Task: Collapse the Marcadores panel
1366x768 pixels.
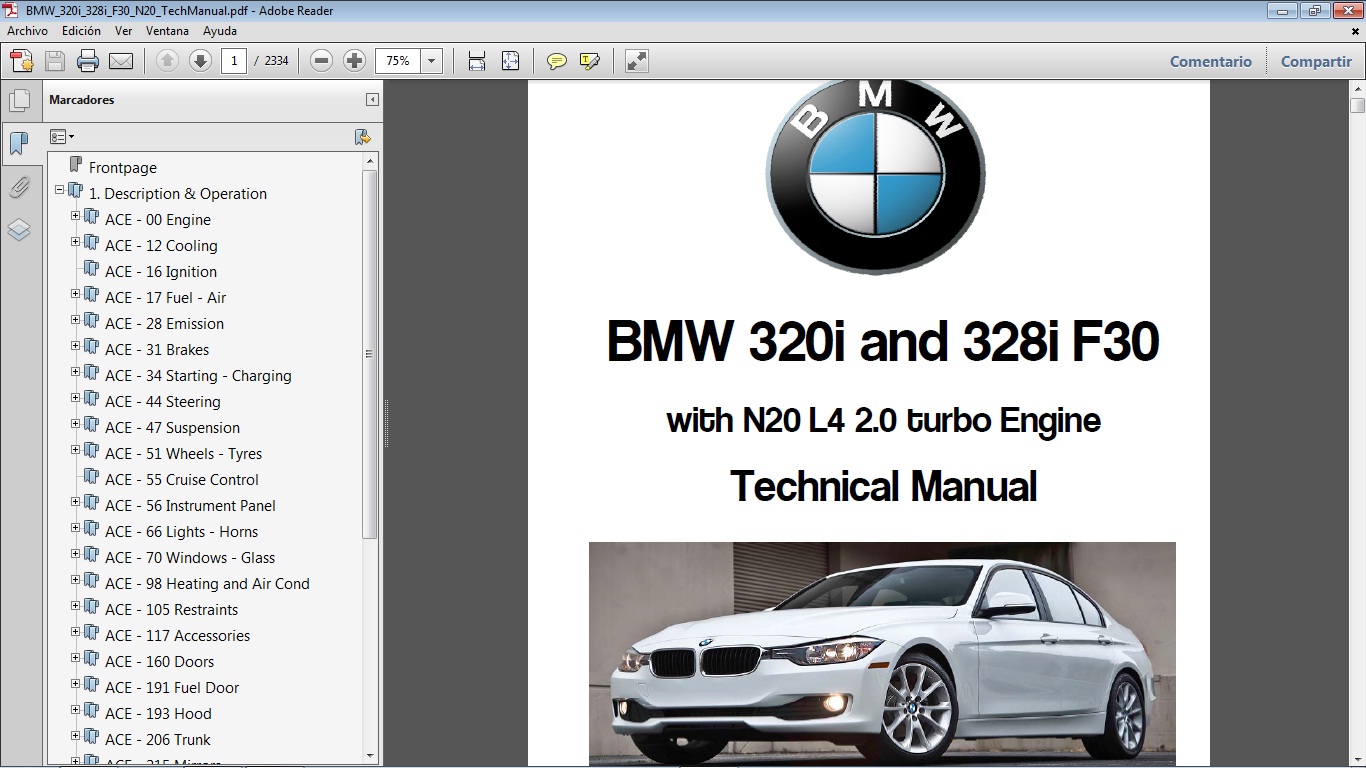Action: pos(372,100)
